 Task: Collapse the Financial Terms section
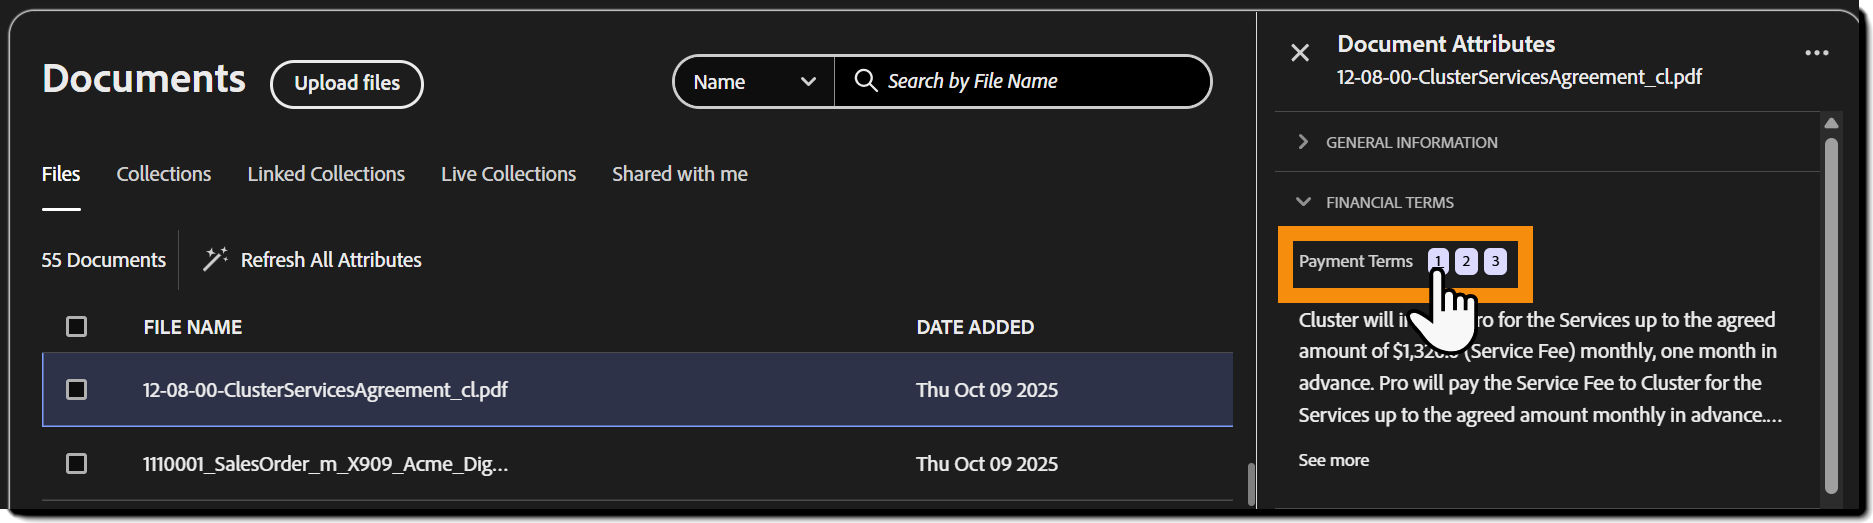click(1303, 202)
